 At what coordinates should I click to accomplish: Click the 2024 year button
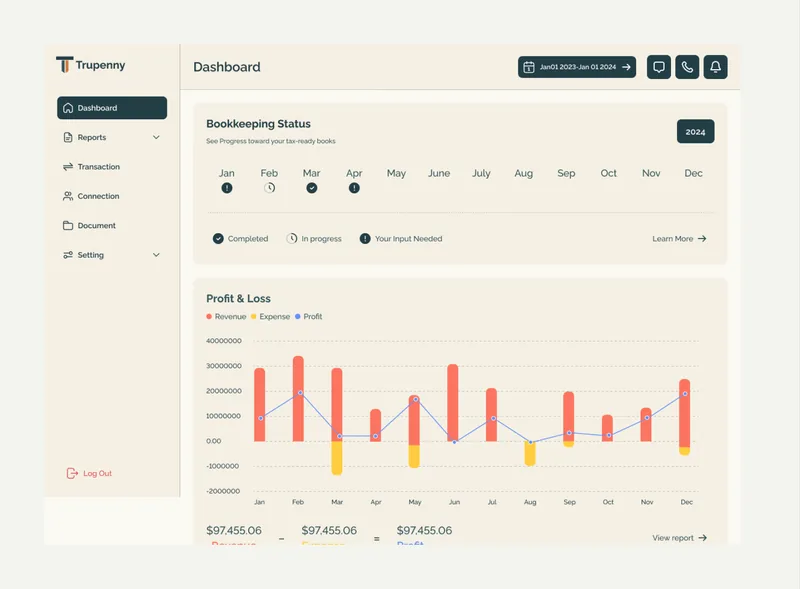point(695,132)
